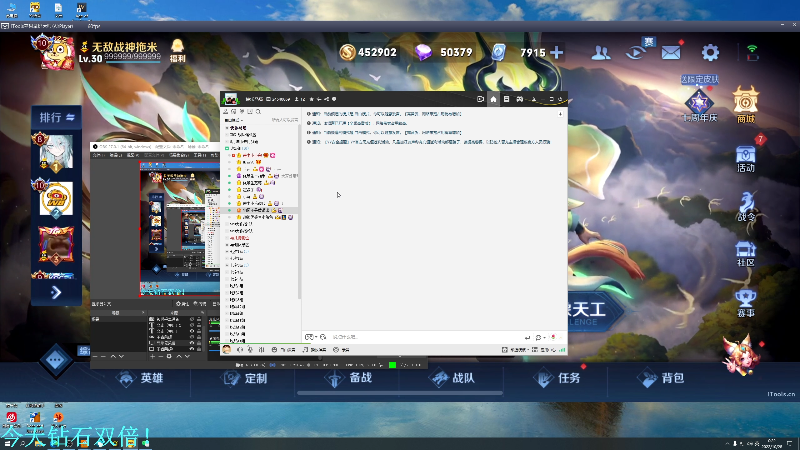The height and width of the screenshot is (450, 800).
Task: Toggle visibility eye of last OBS source row
Action: tap(192, 349)
